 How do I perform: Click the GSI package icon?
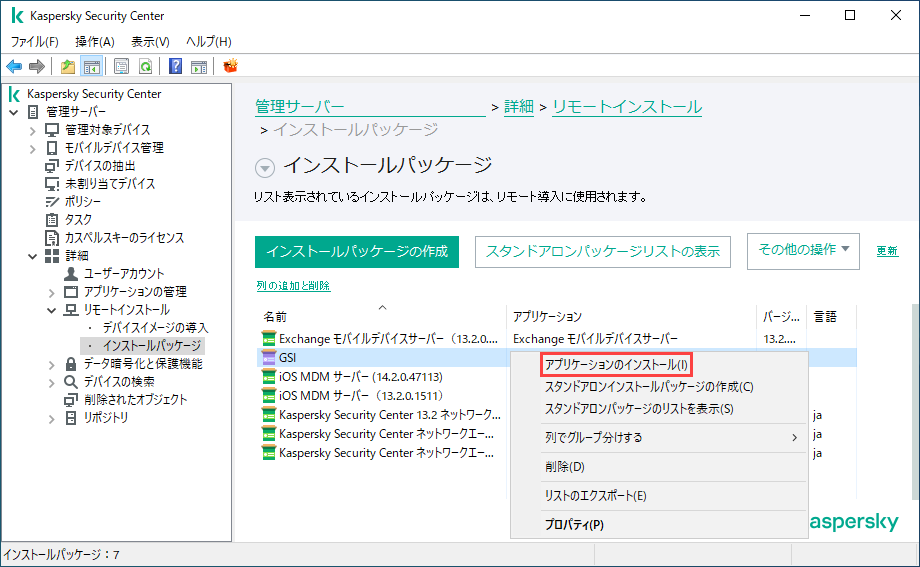tap(269, 357)
